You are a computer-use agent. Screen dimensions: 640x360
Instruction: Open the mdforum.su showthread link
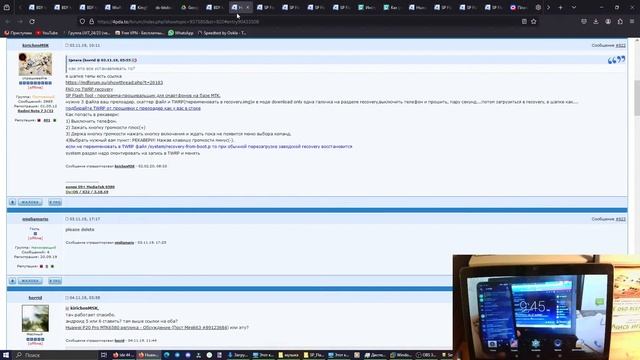pos(114,82)
